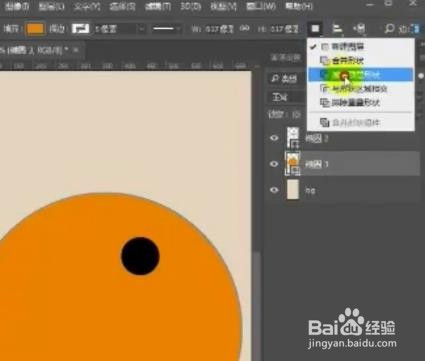Open the Type (Y) menu

pos(86,6)
